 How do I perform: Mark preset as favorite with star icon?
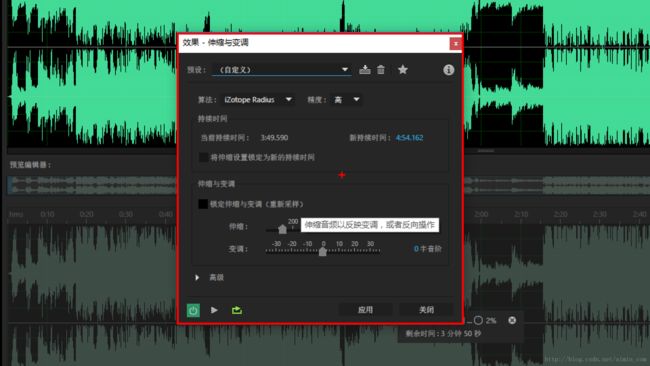tap(403, 70)
